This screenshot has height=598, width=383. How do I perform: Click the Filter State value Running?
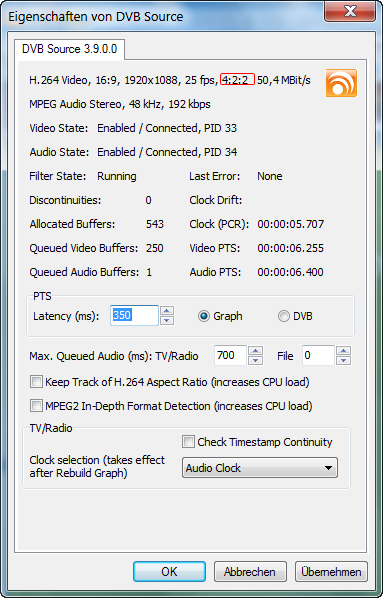116,176
